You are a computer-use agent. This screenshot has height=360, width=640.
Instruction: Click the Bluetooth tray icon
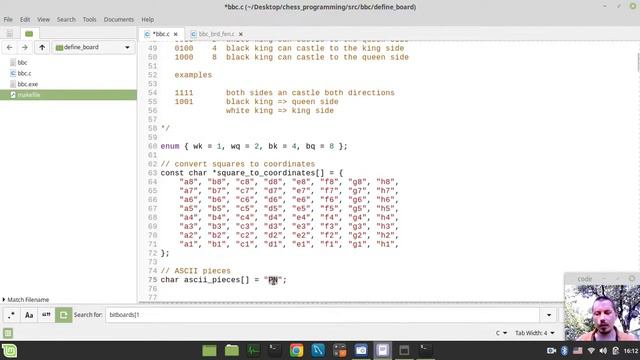pyautogui.click(x=564, y=351)
